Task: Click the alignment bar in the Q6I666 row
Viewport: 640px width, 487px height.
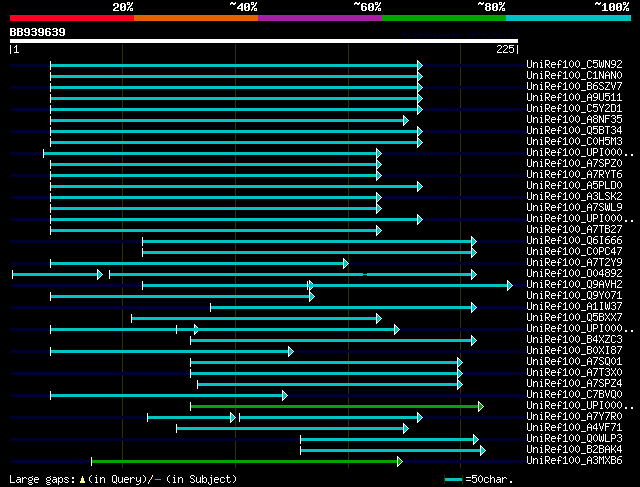Action: pos(307,242)
